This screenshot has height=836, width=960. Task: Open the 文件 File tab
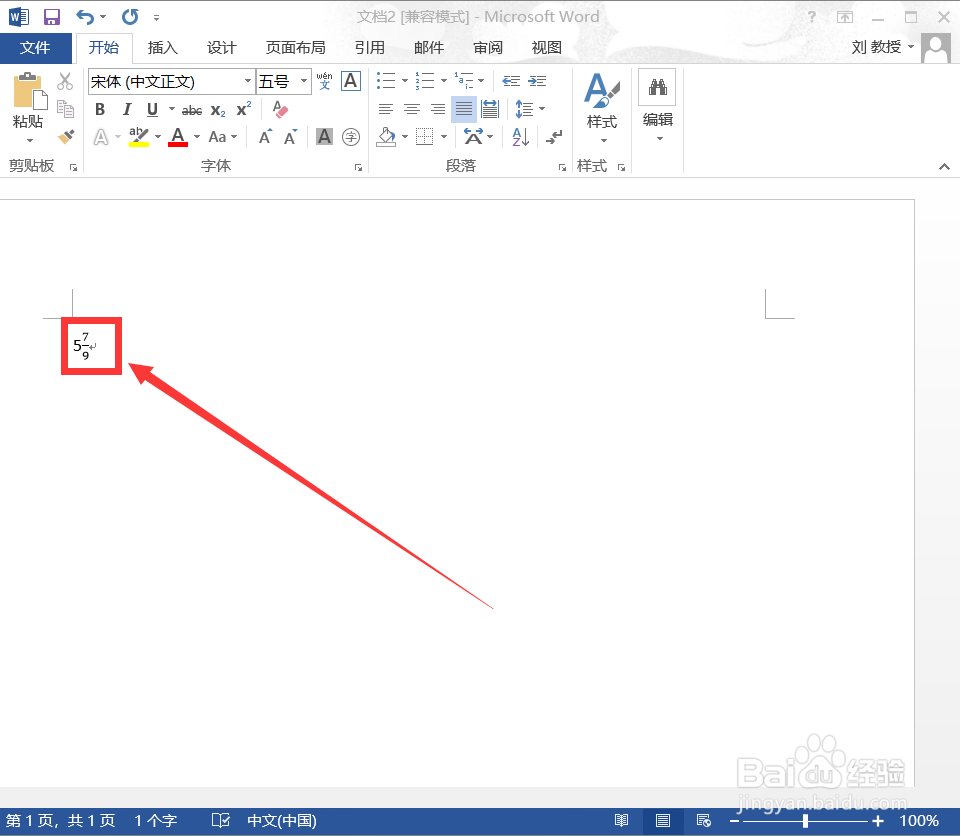36,48
